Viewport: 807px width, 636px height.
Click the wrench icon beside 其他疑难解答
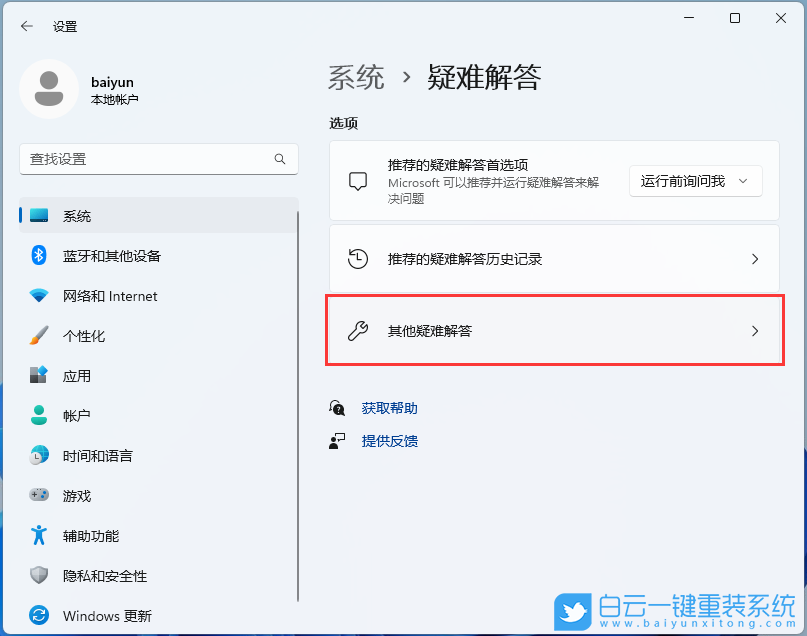357,330
